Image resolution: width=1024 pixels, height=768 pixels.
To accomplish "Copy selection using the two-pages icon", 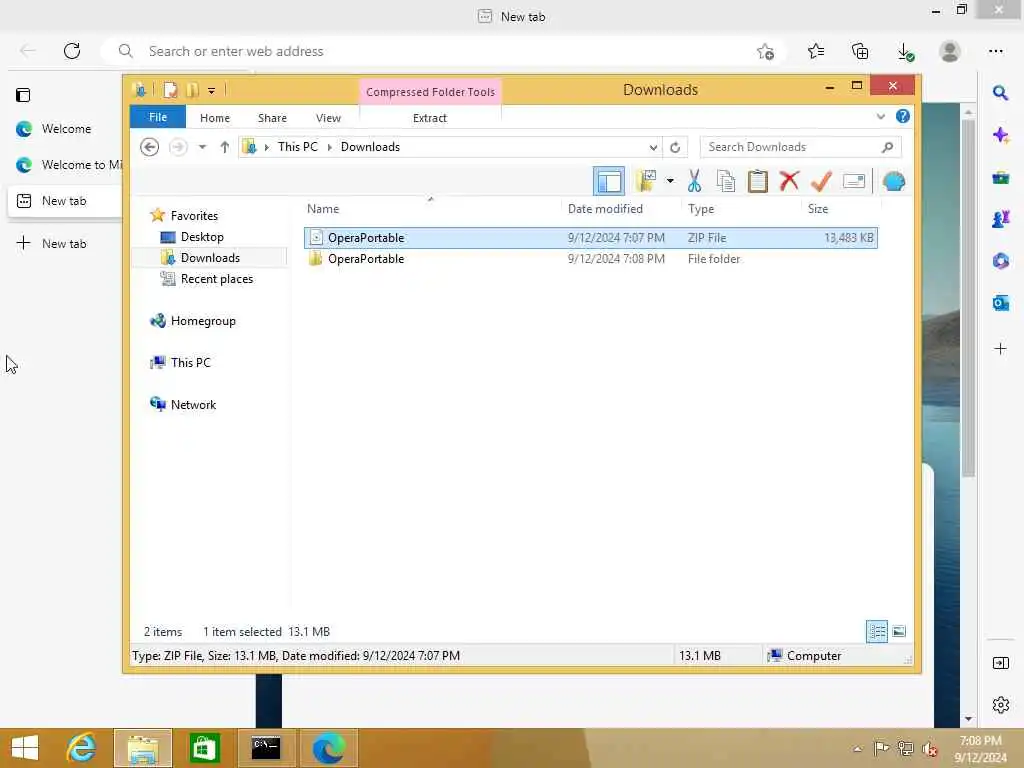I will pos(726,181).
